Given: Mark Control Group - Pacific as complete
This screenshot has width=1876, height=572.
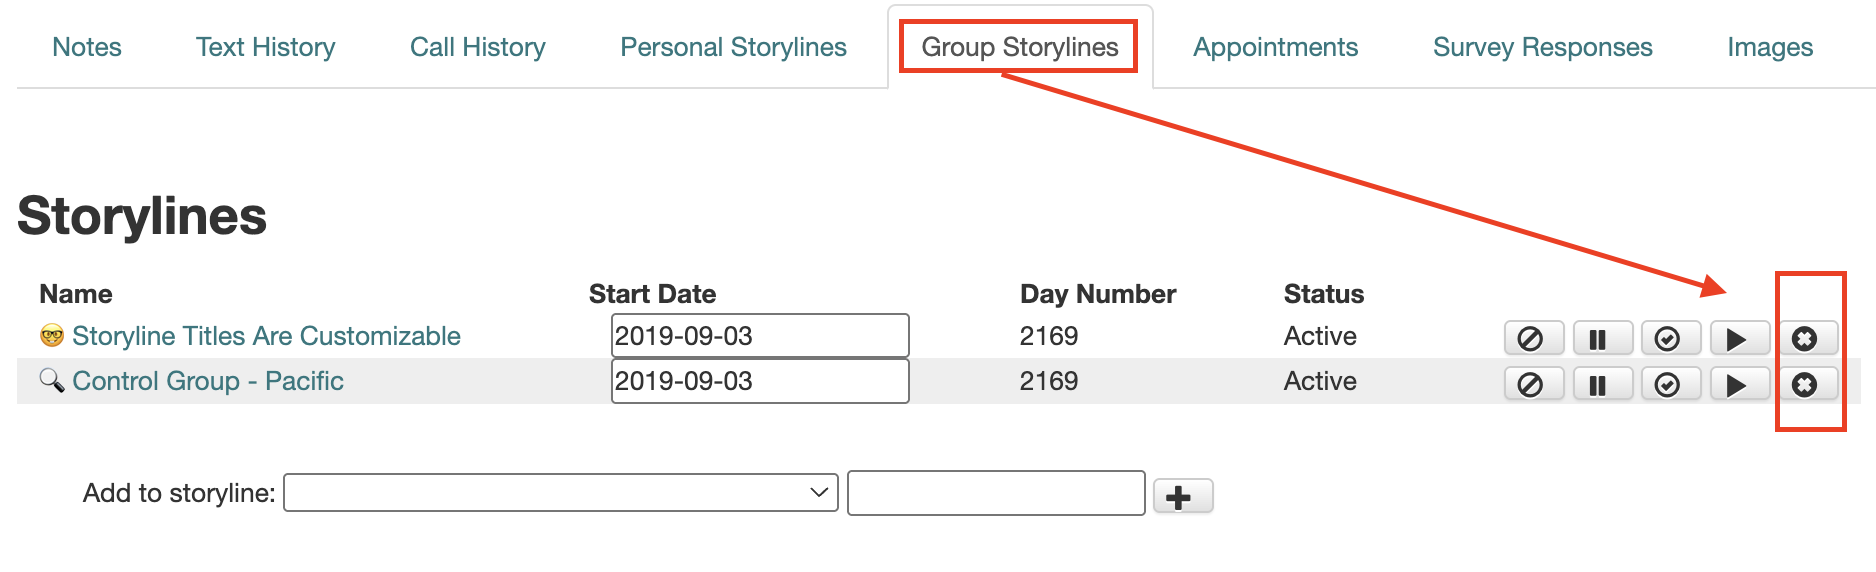Looking at the screenshot, I should point(1669,385).
